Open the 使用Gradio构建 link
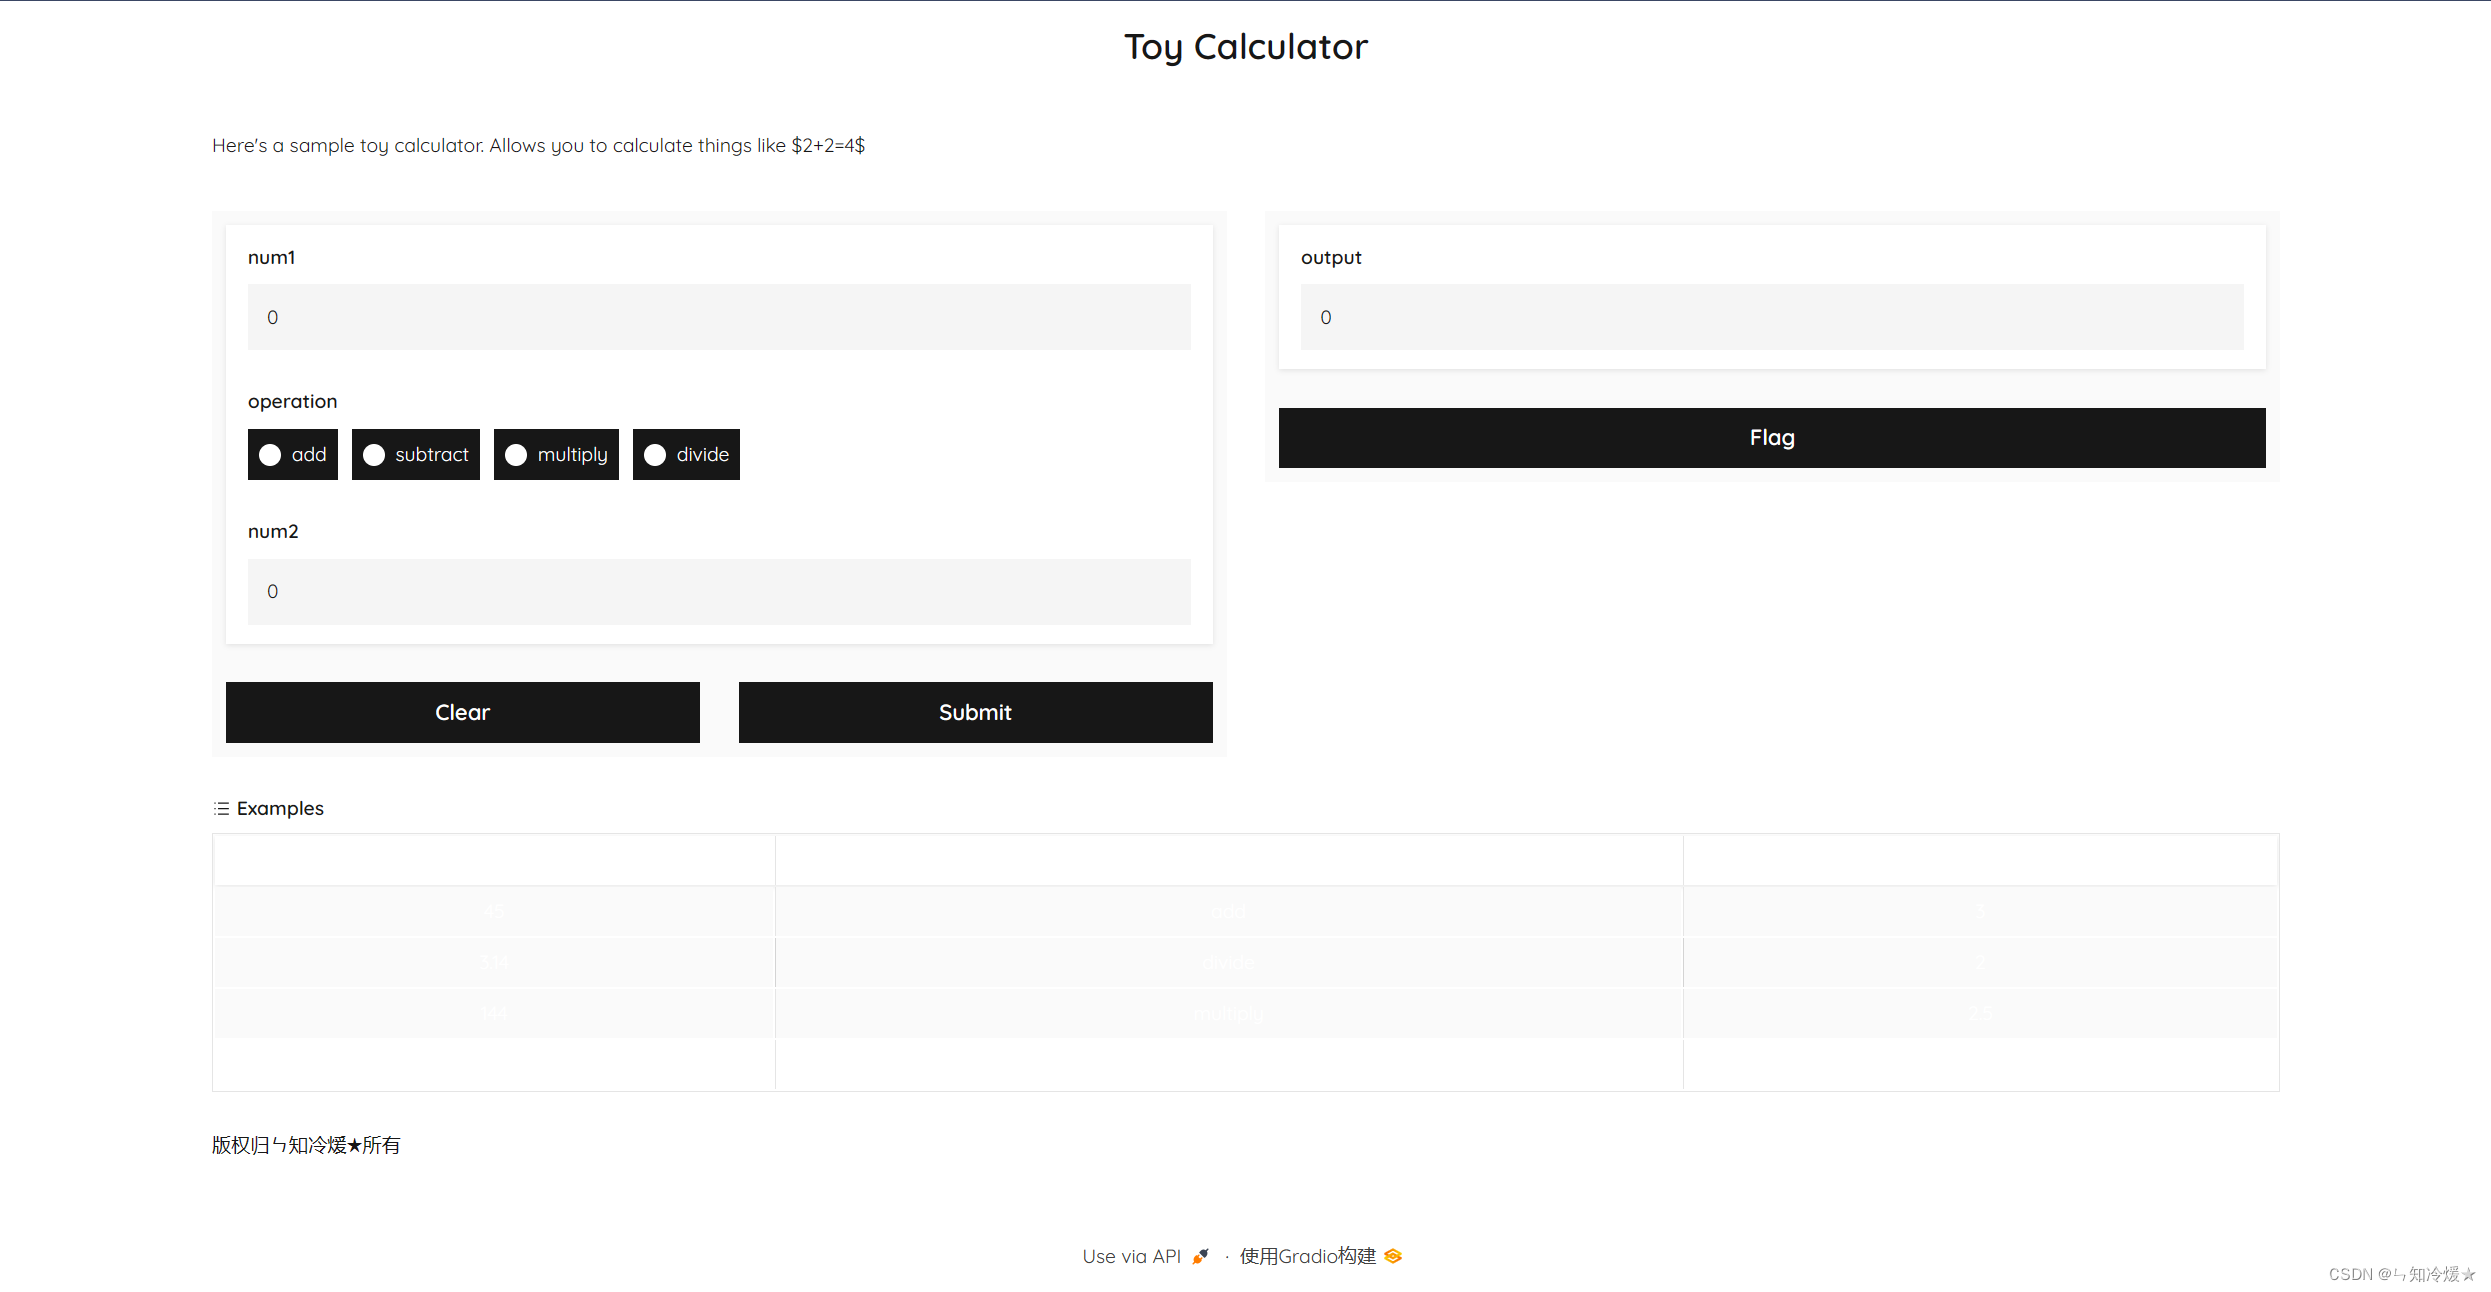 1307,1256
